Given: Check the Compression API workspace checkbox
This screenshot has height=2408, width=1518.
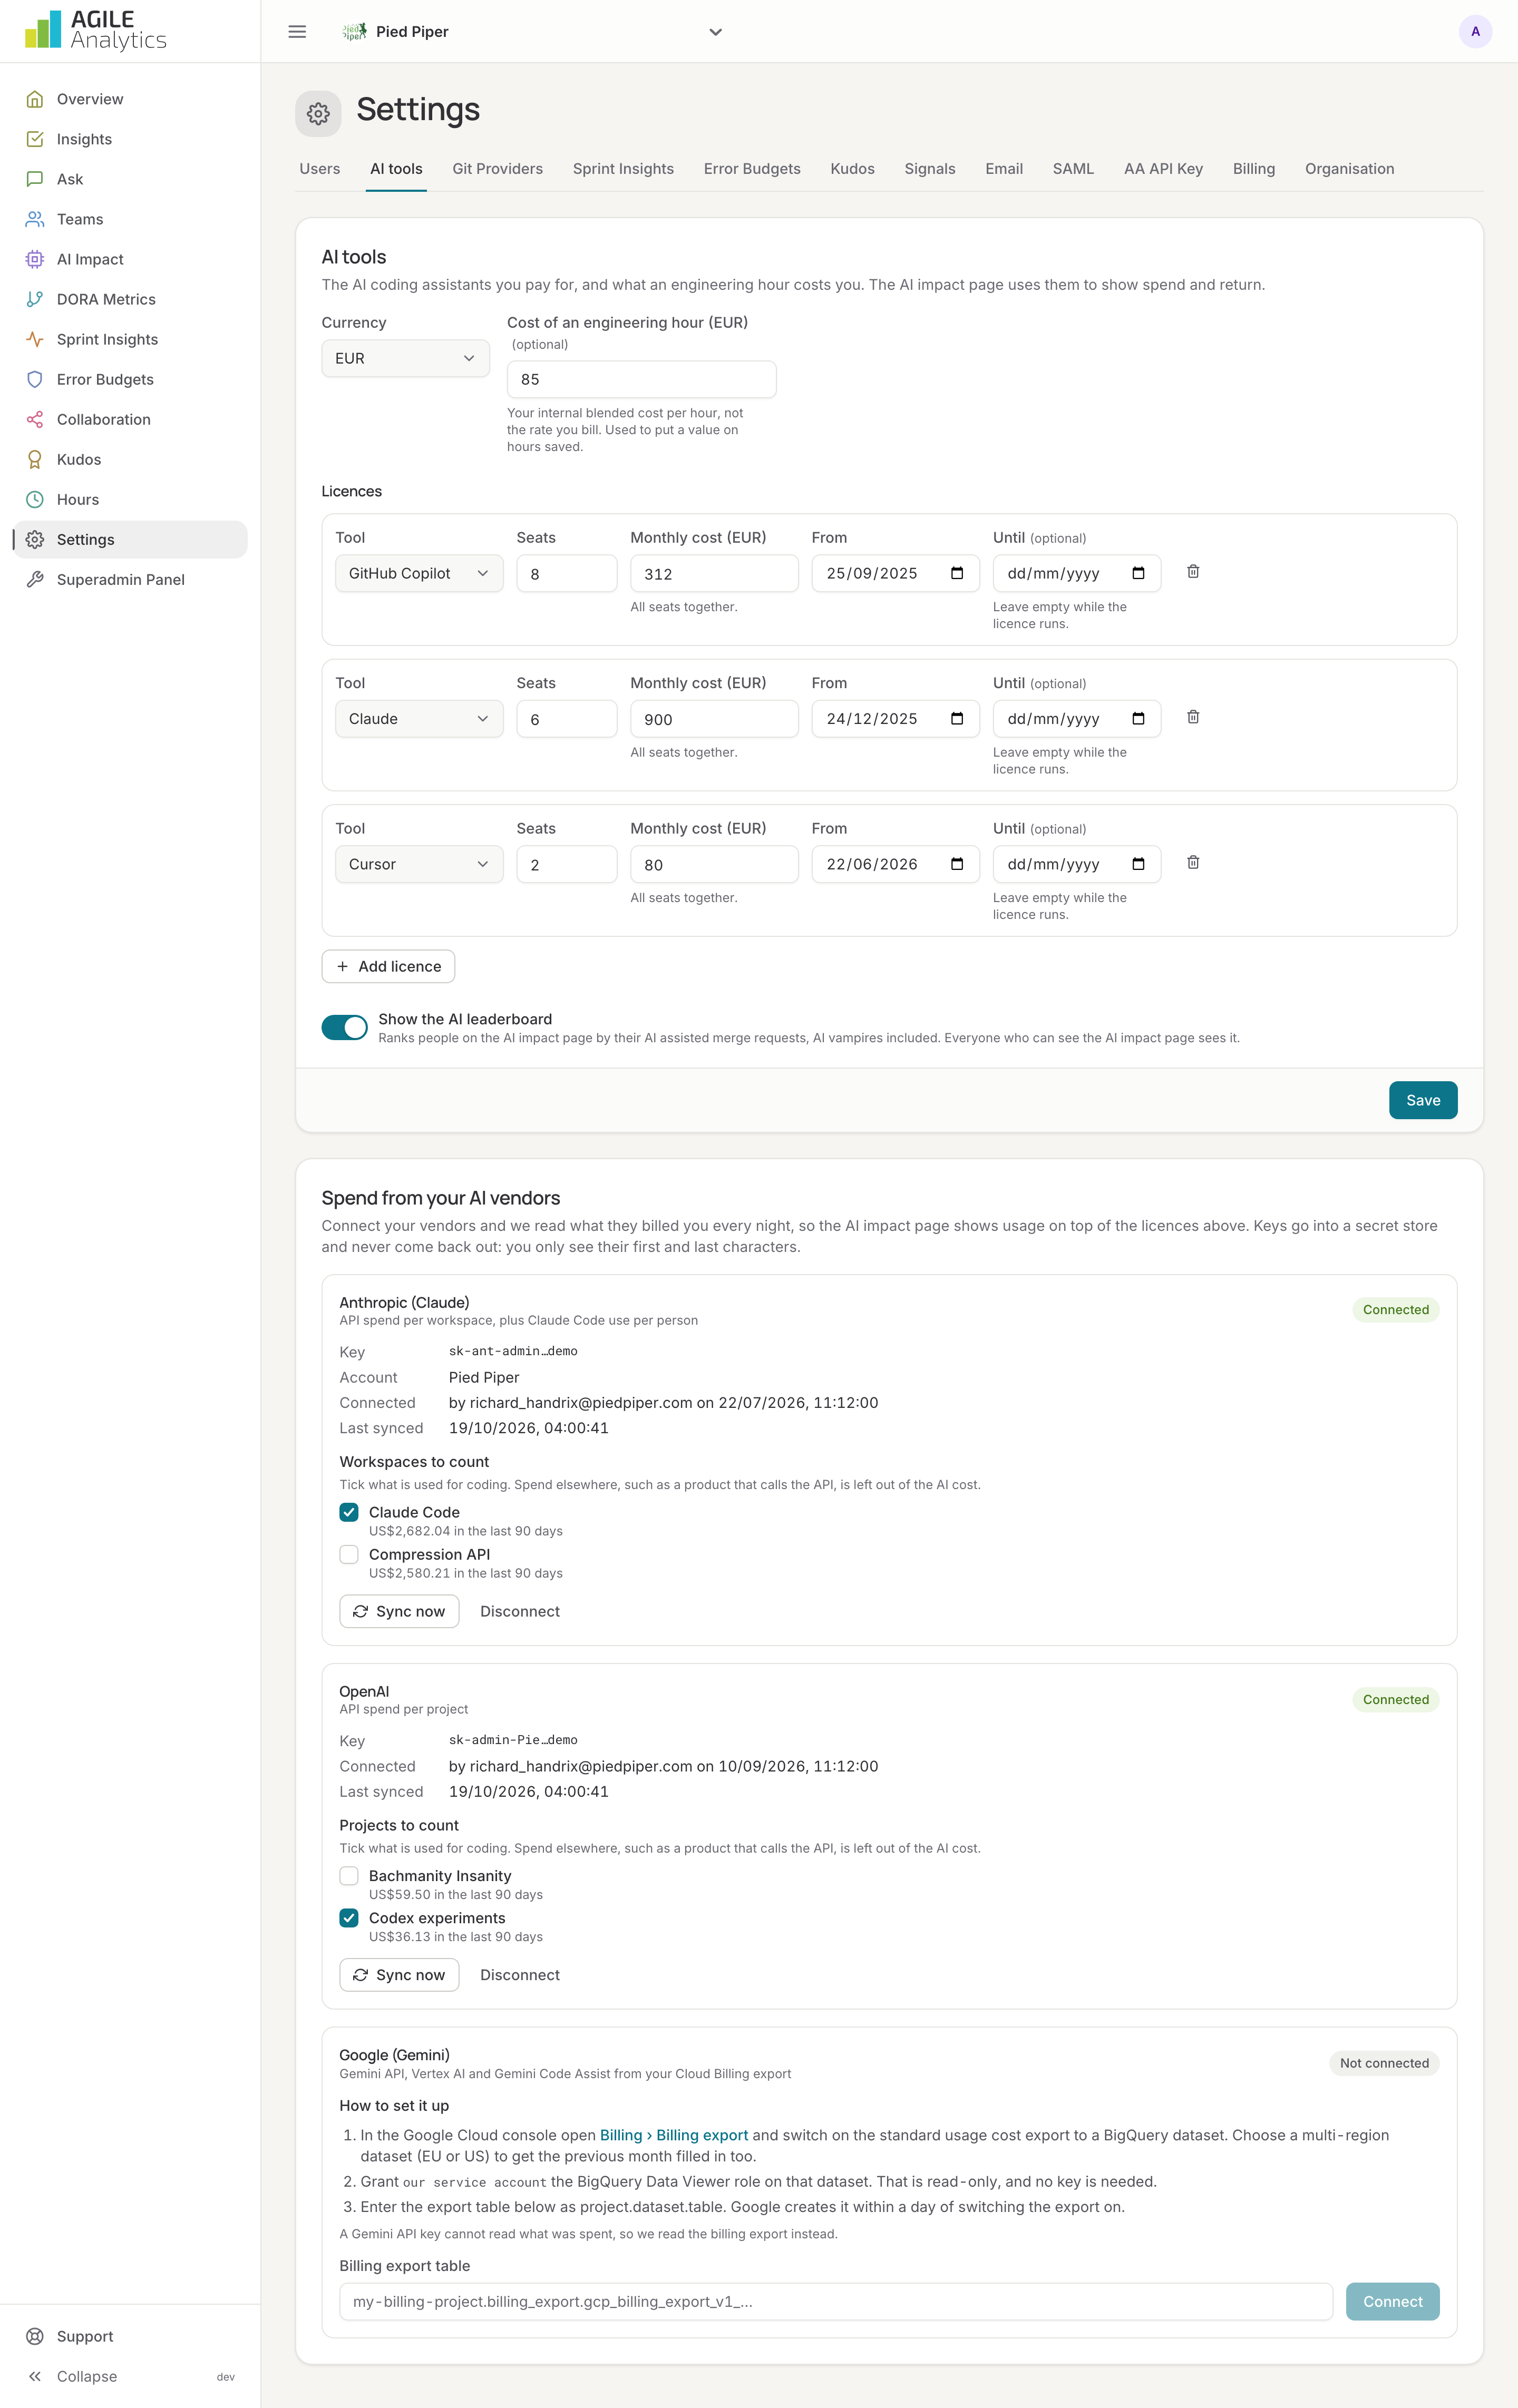Looking at the screenshot, I should (x=349, y=1554).
